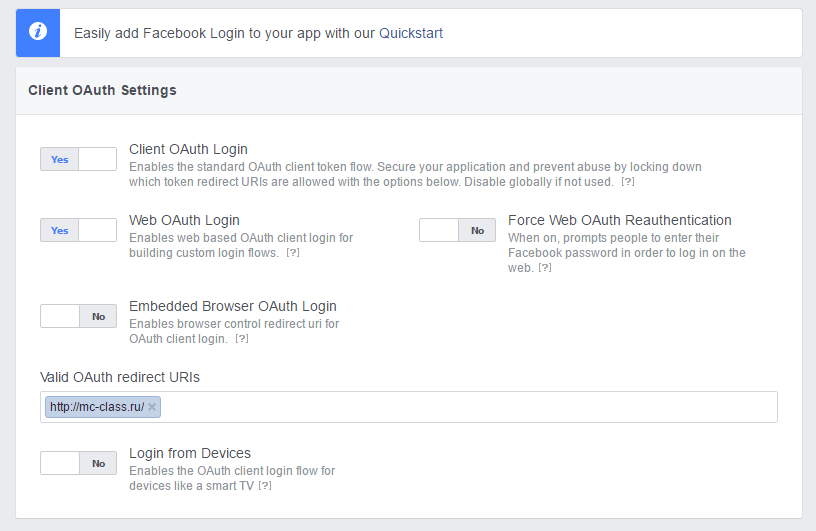Remove the http://mc-class.ru/ URI with x icon
Viewport: 816px width, 531px height.
point(151,407)
